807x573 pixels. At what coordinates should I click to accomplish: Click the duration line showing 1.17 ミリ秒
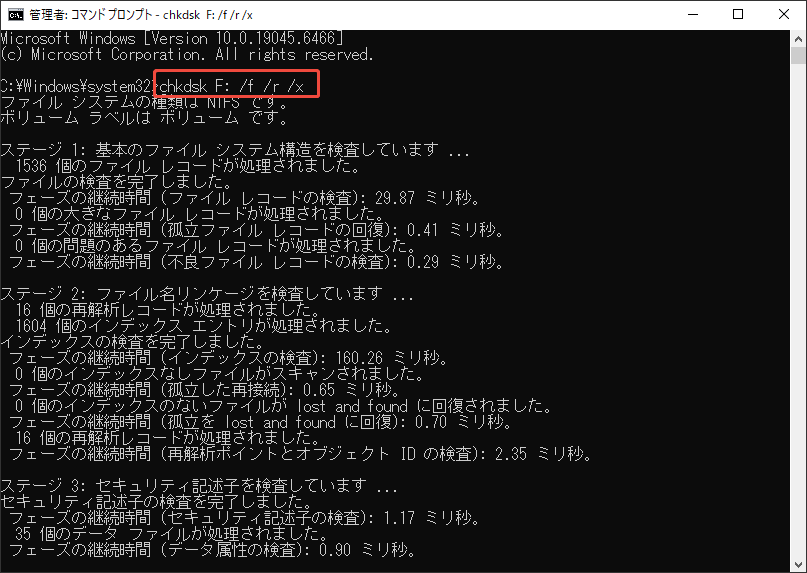pos(244,517)
